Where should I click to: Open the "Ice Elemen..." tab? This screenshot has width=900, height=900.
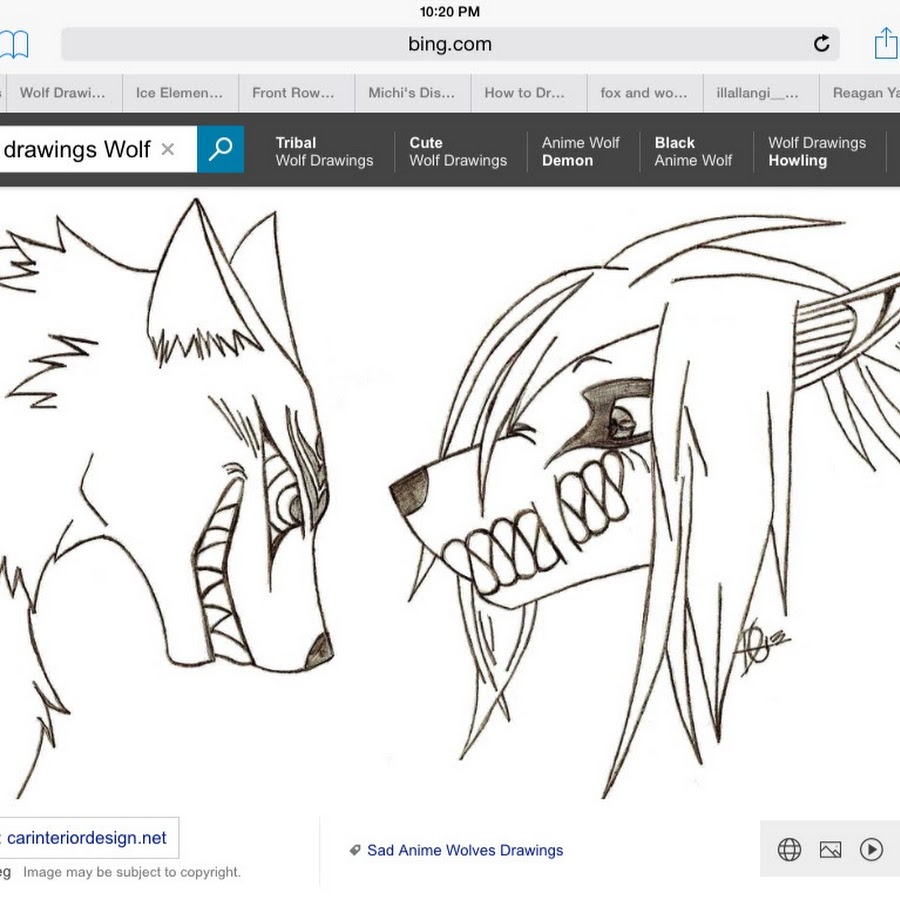(x=179, y=93)
